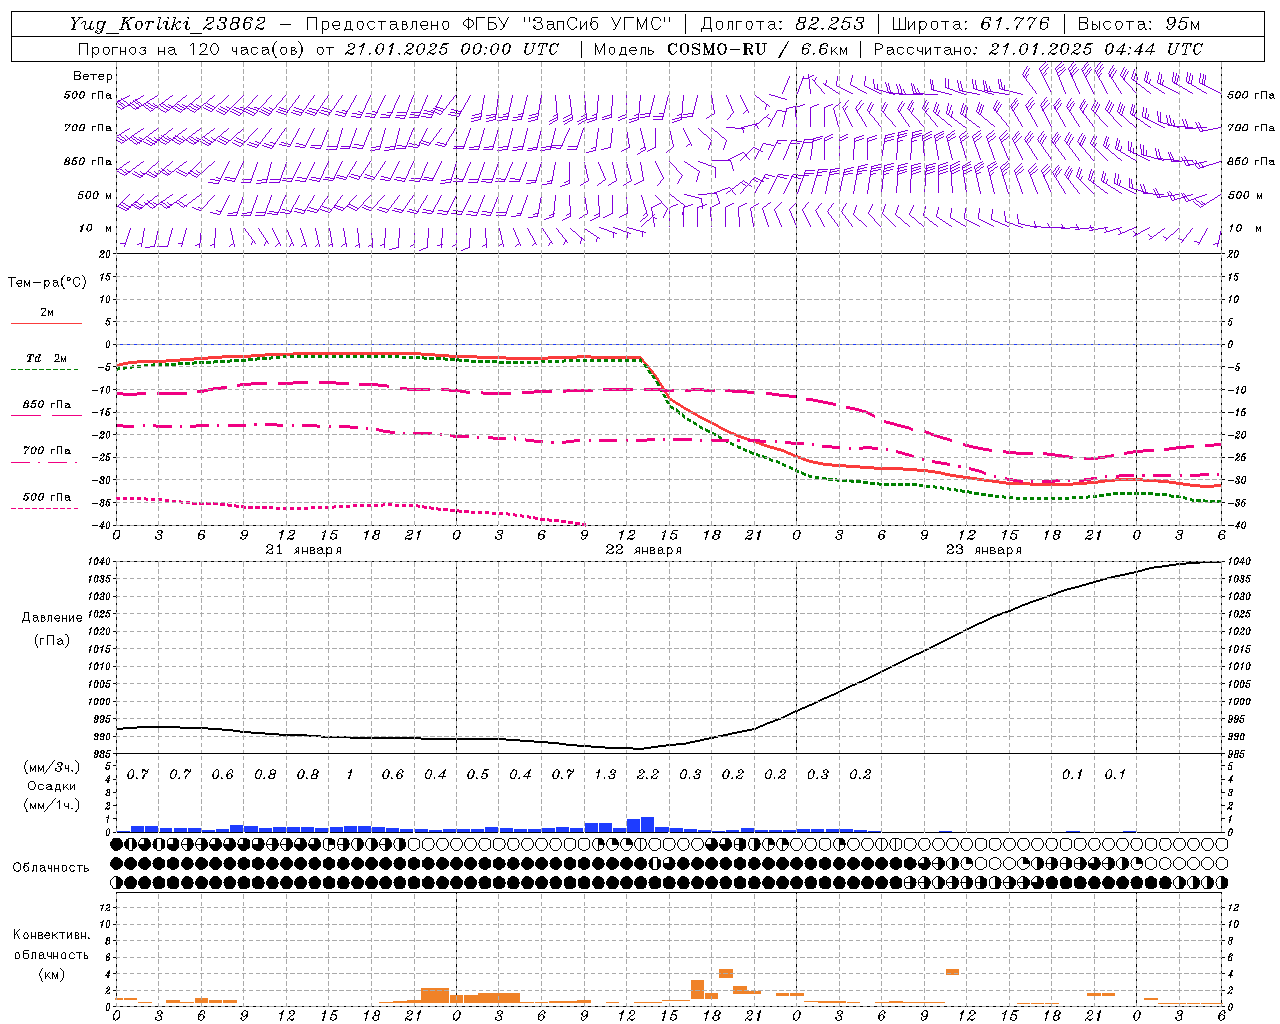Click the elevation text Высота: 95м
Viewport: 1280px width, 1024px height.
click(x=1138, y=24)
